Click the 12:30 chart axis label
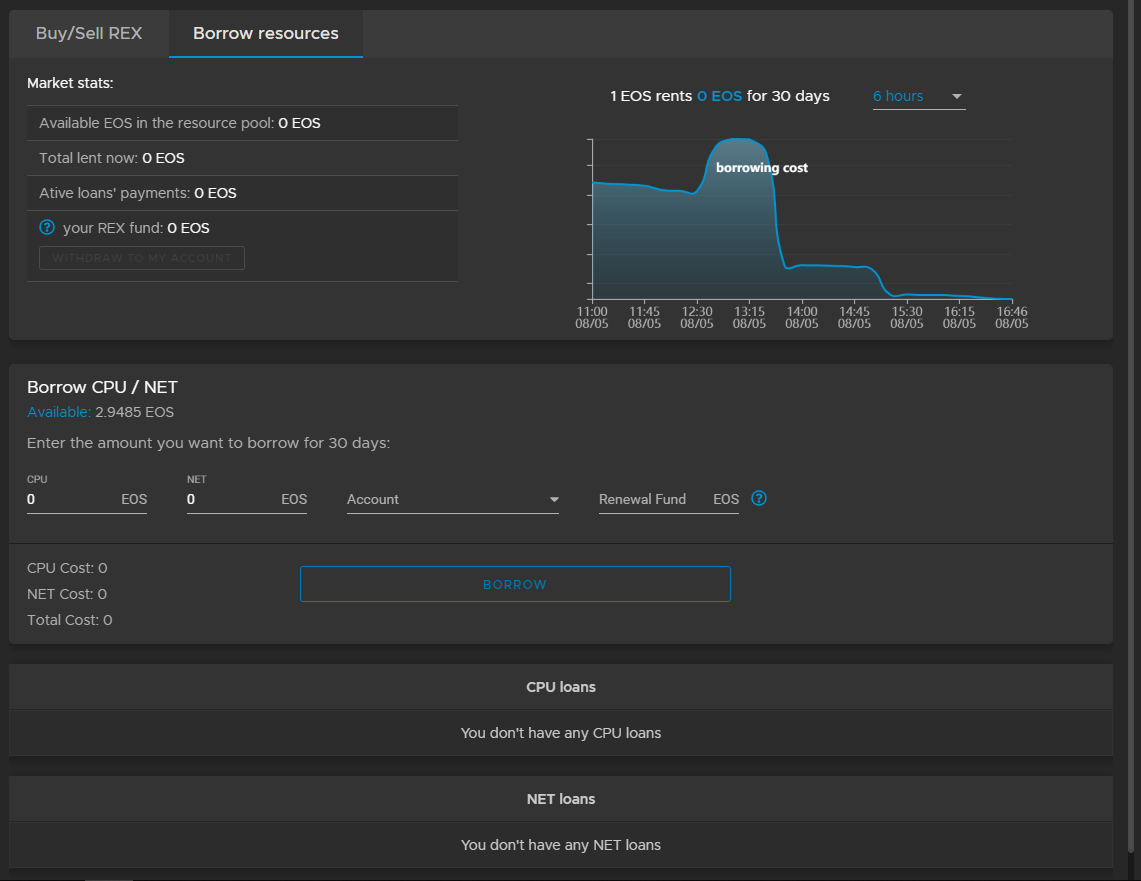This screenshot has width=1141, height=881. (697, 317)
